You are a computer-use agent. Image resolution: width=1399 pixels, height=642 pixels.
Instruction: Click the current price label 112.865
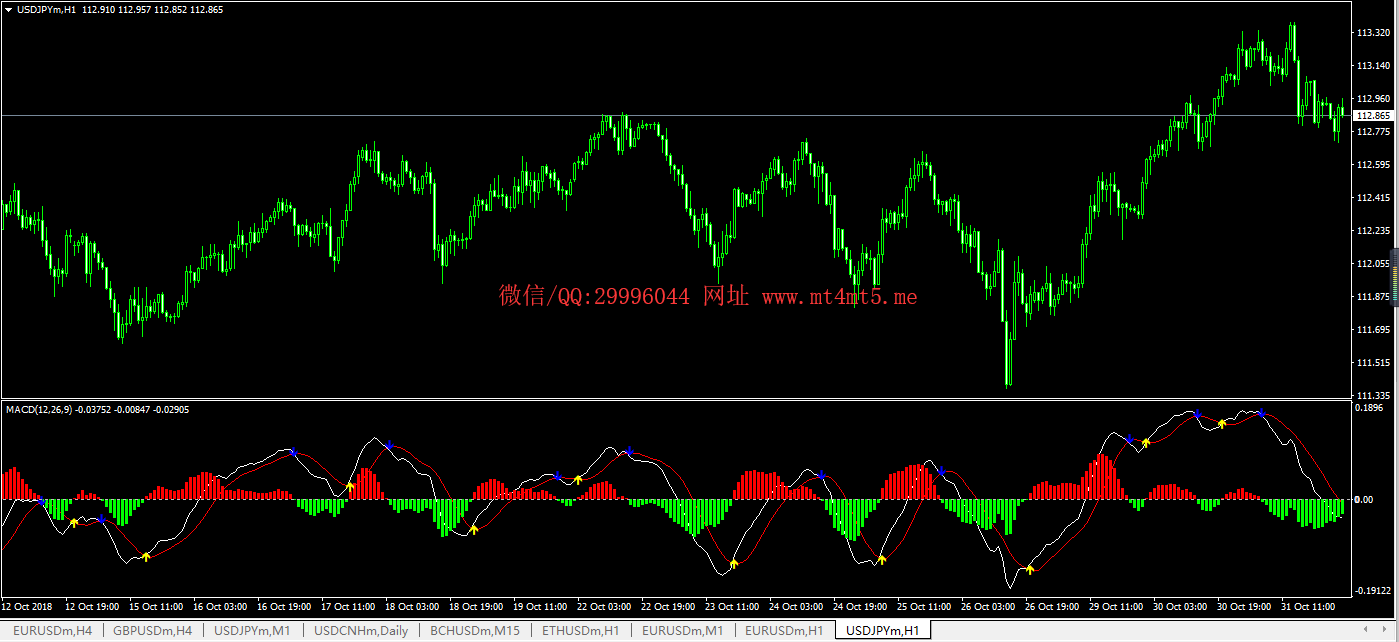tap(1372, 116)
